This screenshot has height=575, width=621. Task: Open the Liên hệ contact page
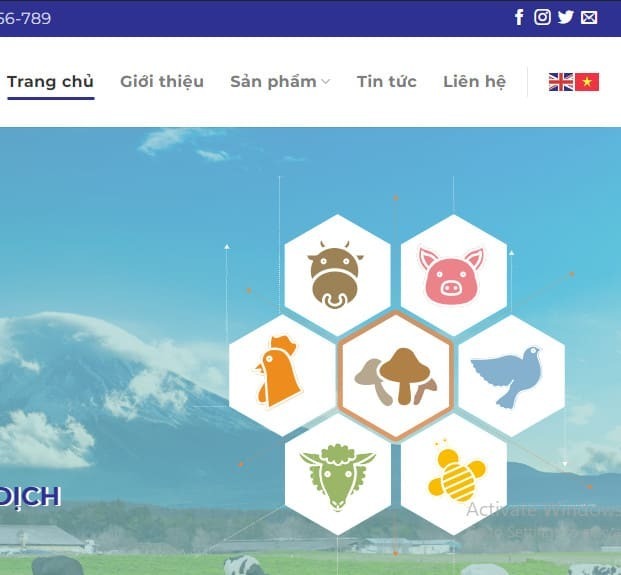(x=474, y=82)
